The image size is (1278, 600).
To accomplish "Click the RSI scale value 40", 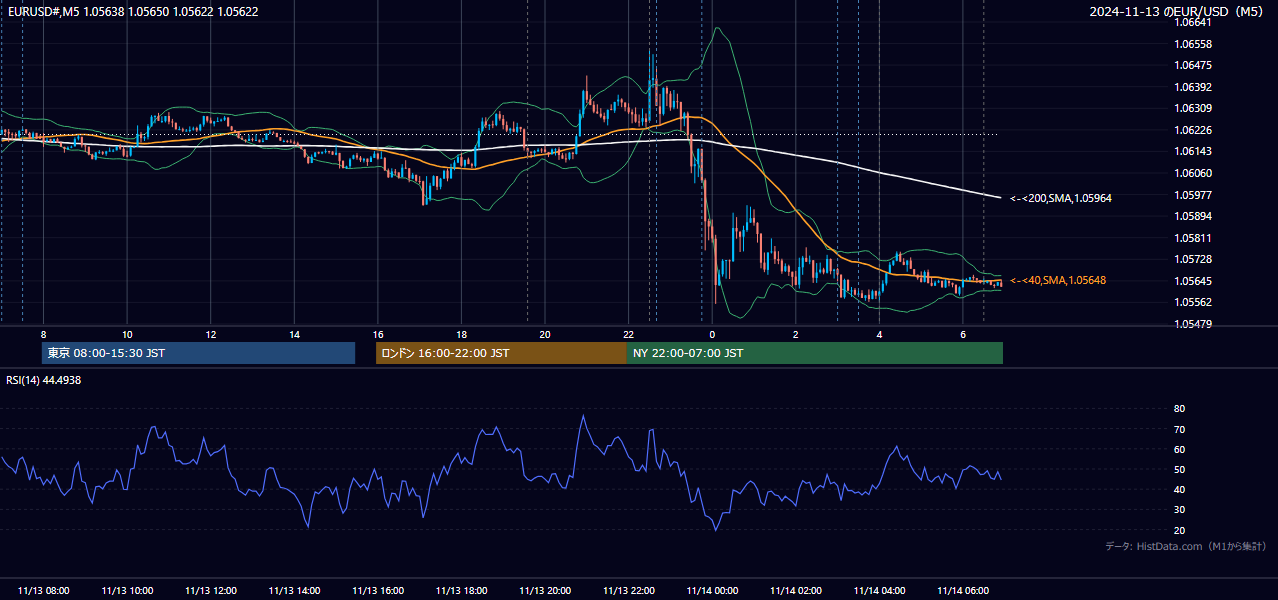I will pyautogui.click(x=1179, y=489).
